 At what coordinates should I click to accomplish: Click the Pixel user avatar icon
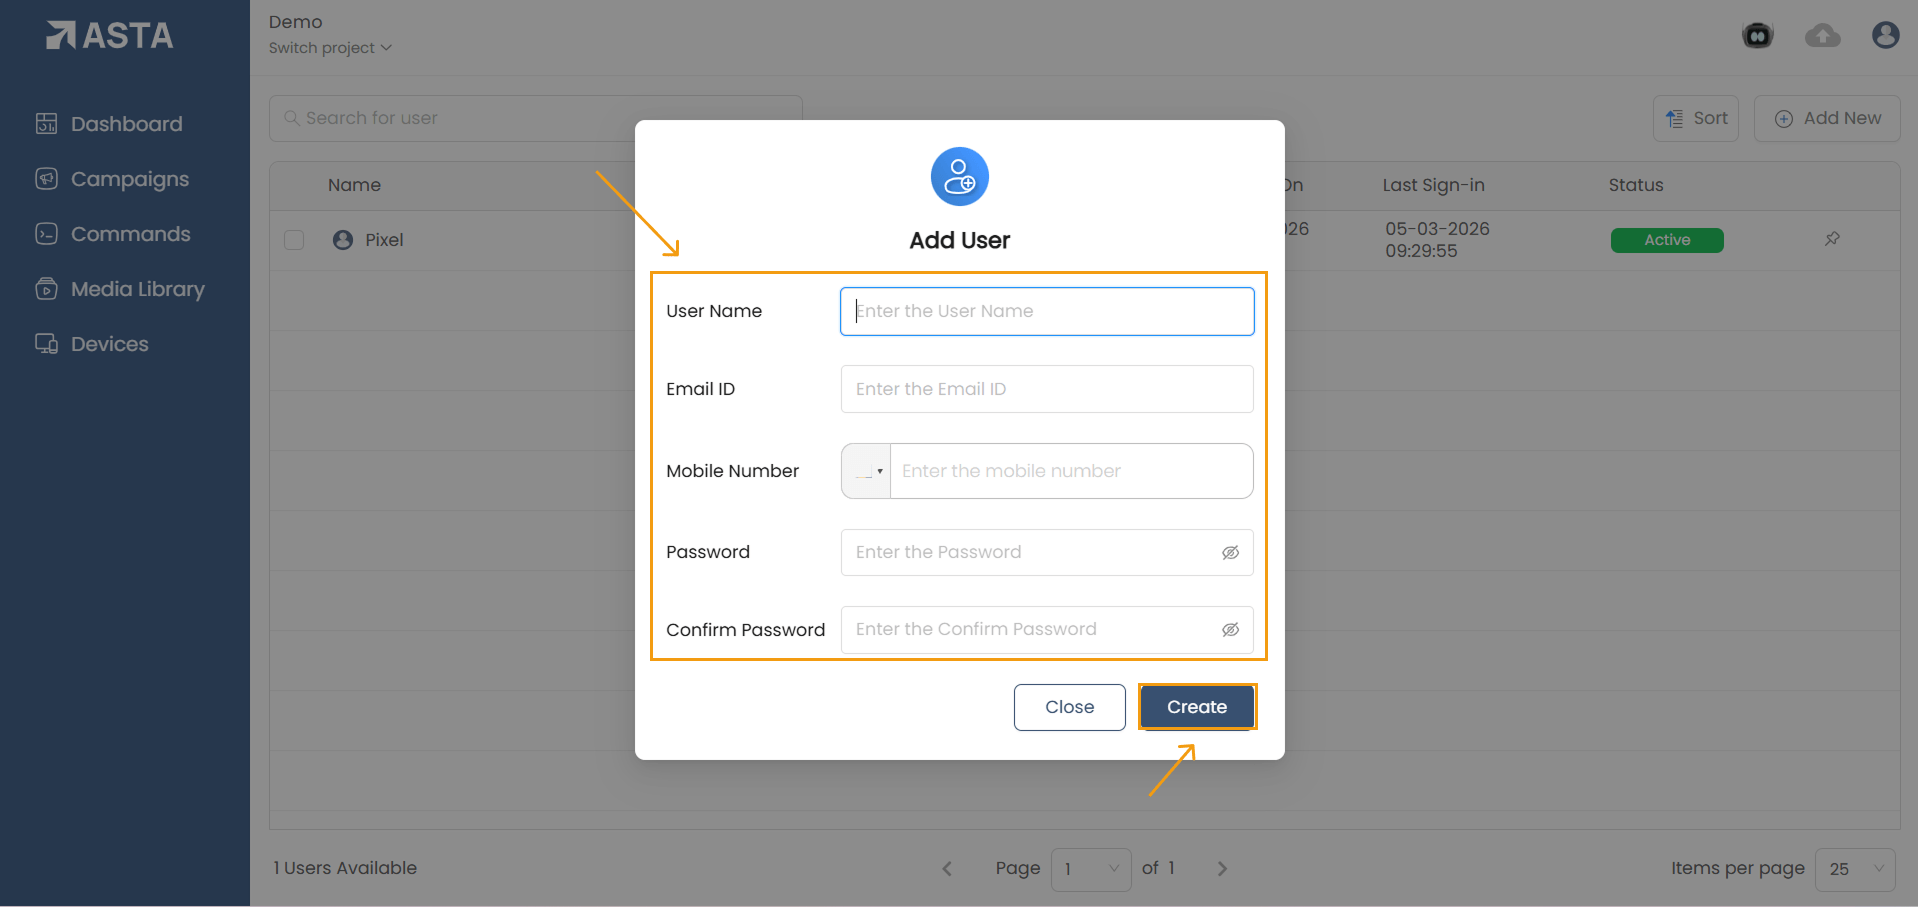pyautogui.click(x=343, y=240)
